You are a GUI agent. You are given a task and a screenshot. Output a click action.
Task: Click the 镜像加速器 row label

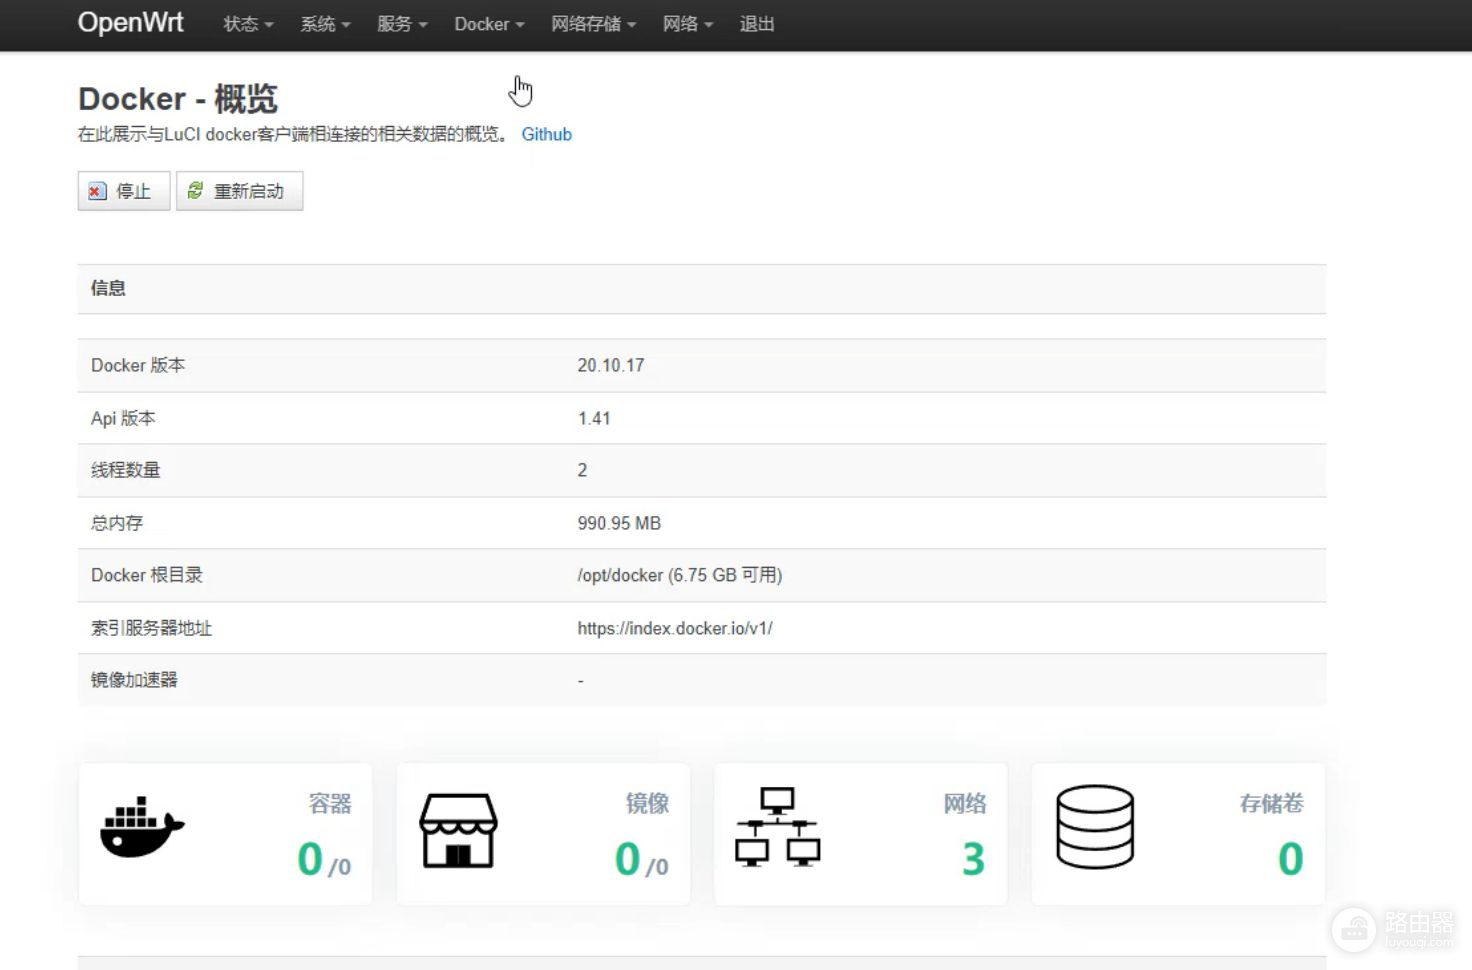134,680
